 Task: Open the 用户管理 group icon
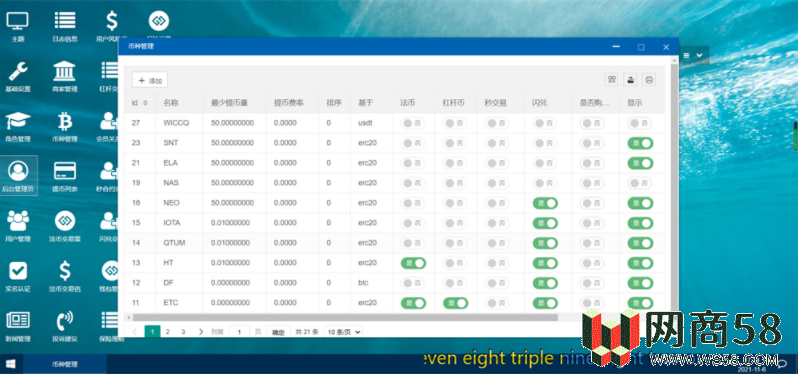tap(18, 226)
